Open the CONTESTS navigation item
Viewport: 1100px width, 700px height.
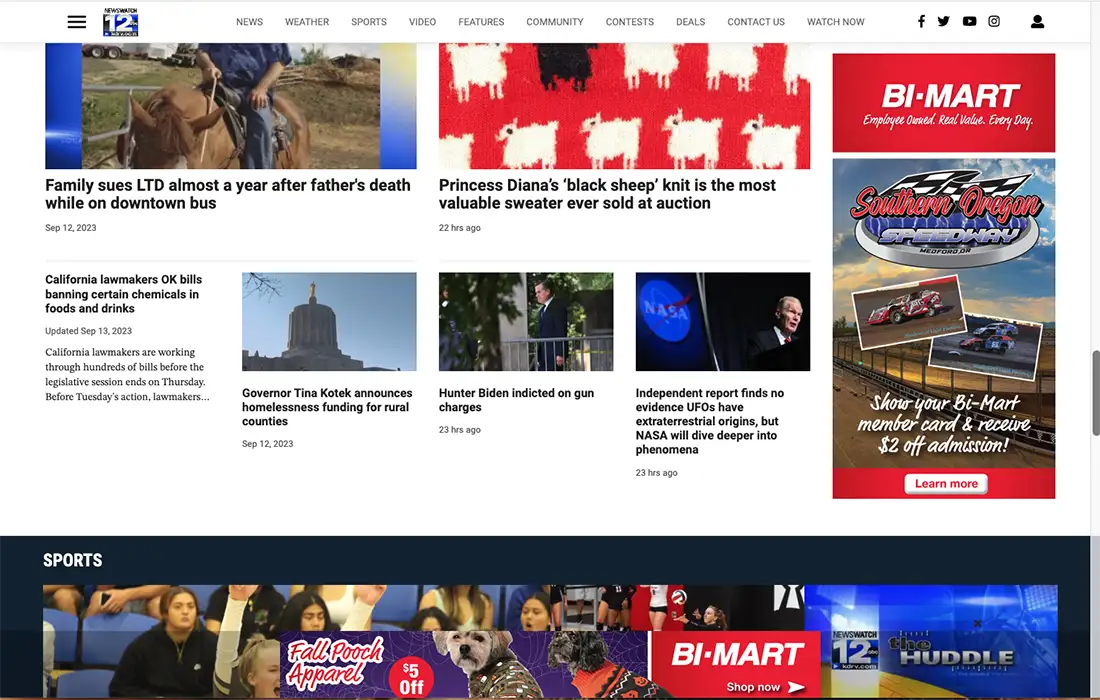[630, 22]
